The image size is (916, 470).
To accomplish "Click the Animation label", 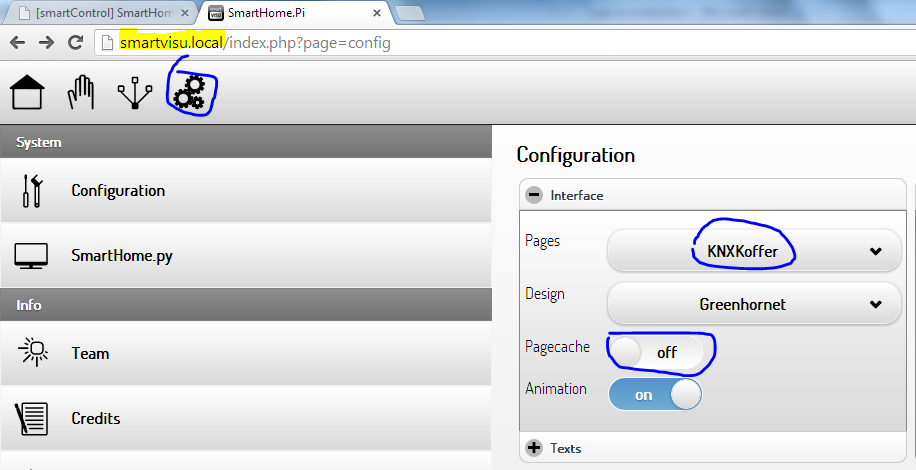I will point(556,388).
